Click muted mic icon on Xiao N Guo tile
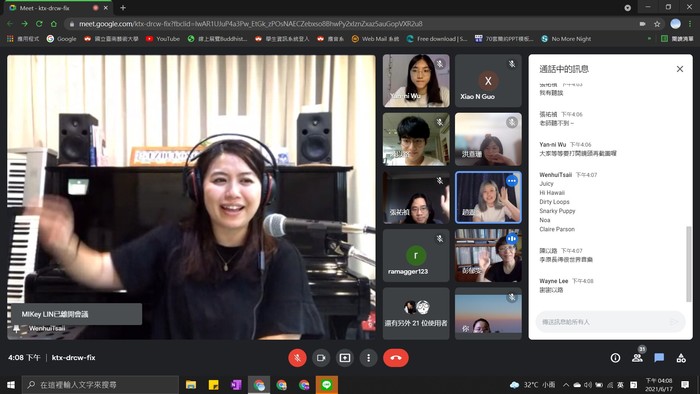Viewport: 700px width, 394px height. pyautogui.click(x=512, y=64)
